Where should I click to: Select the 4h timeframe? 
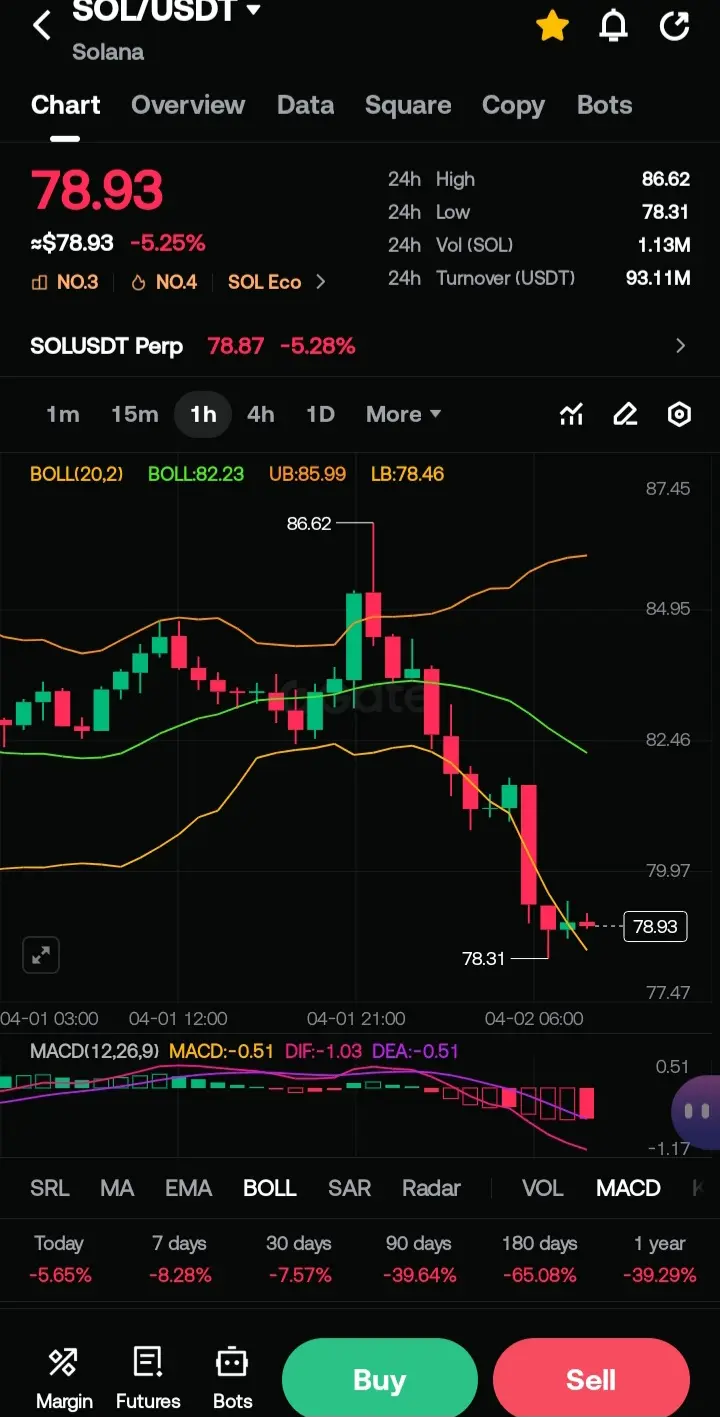(260, 414)
